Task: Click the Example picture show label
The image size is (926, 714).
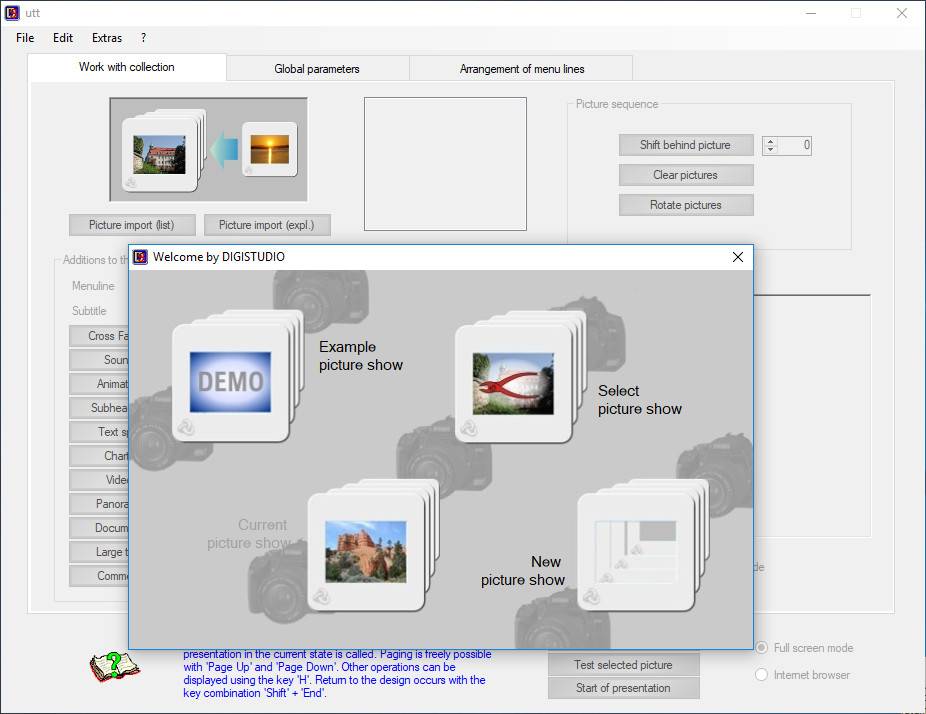Action: pyautogui.click(x=361, y=356)
